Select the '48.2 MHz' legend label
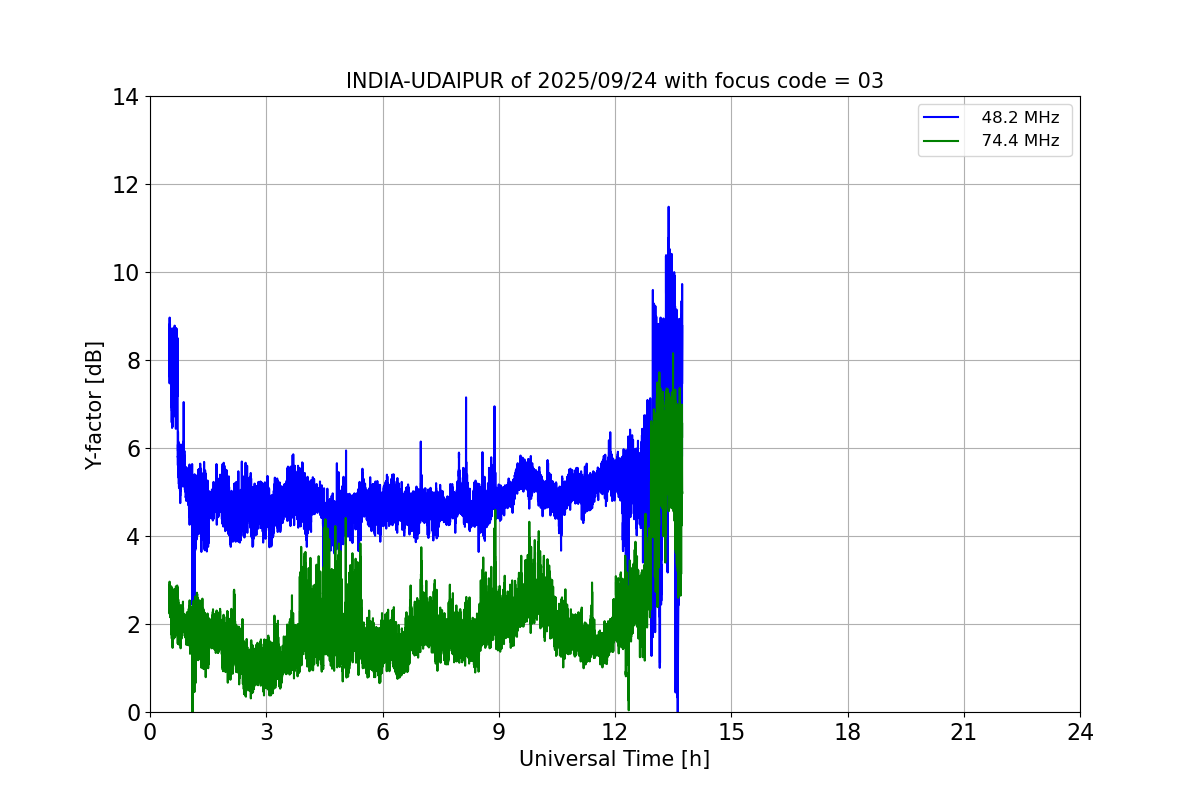The image size is (1200, 800). pos(1020,118)
